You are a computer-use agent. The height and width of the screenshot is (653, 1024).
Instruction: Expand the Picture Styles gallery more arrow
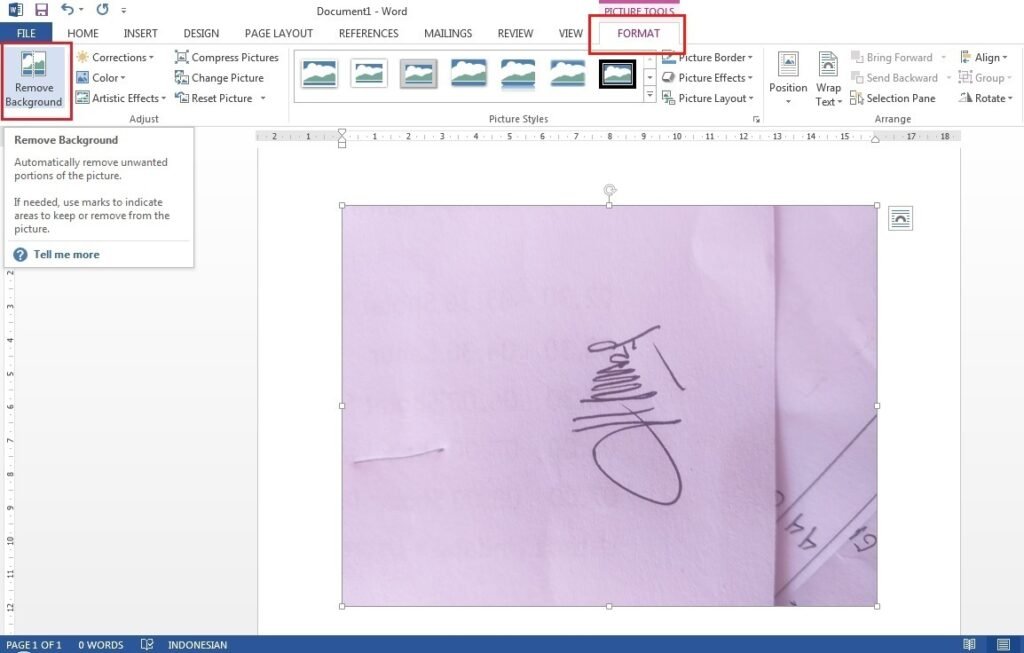649,96
